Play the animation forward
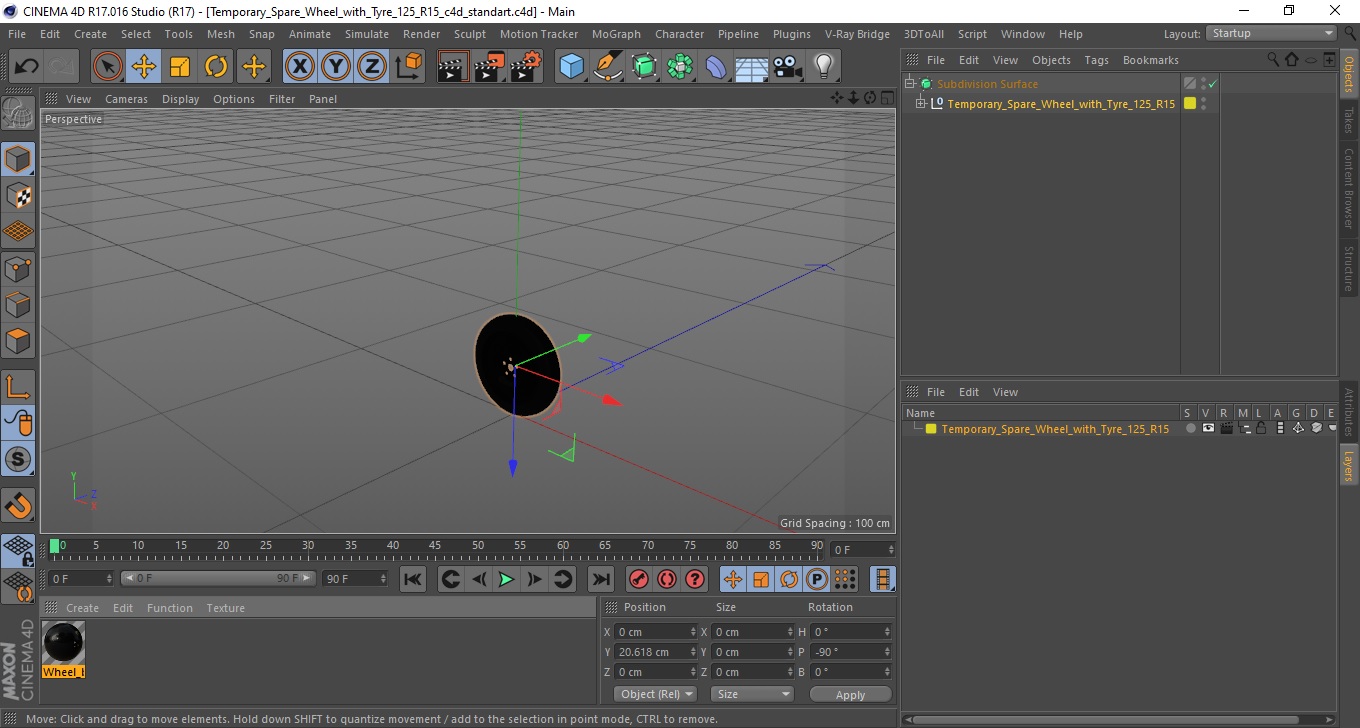1360x728 pixels. click(506, 579)
